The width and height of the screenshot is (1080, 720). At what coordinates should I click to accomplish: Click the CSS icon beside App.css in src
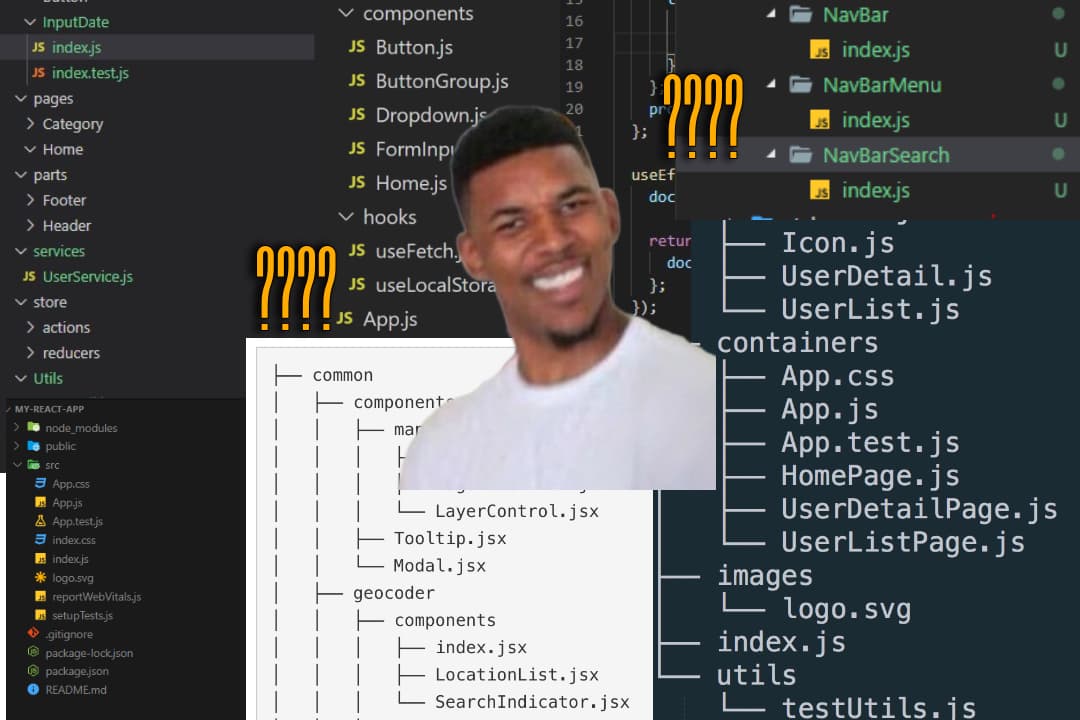[40, 484]
